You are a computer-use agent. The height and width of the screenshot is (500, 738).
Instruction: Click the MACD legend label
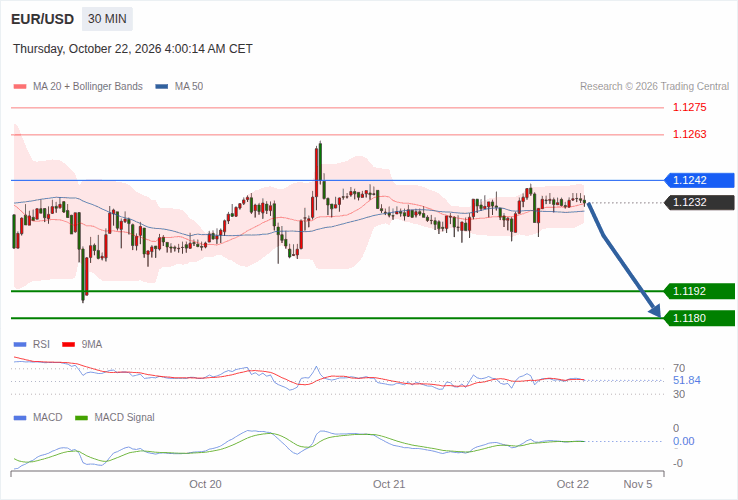(48, 418)
